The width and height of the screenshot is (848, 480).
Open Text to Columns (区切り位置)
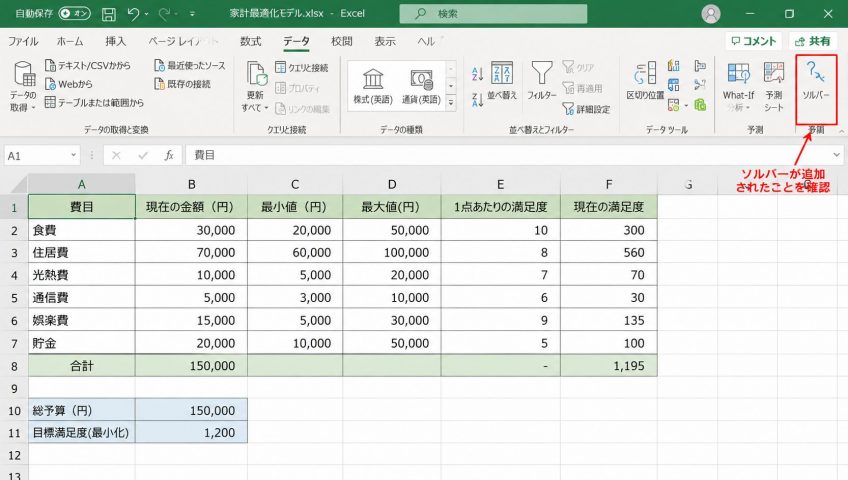pos(645,80)
